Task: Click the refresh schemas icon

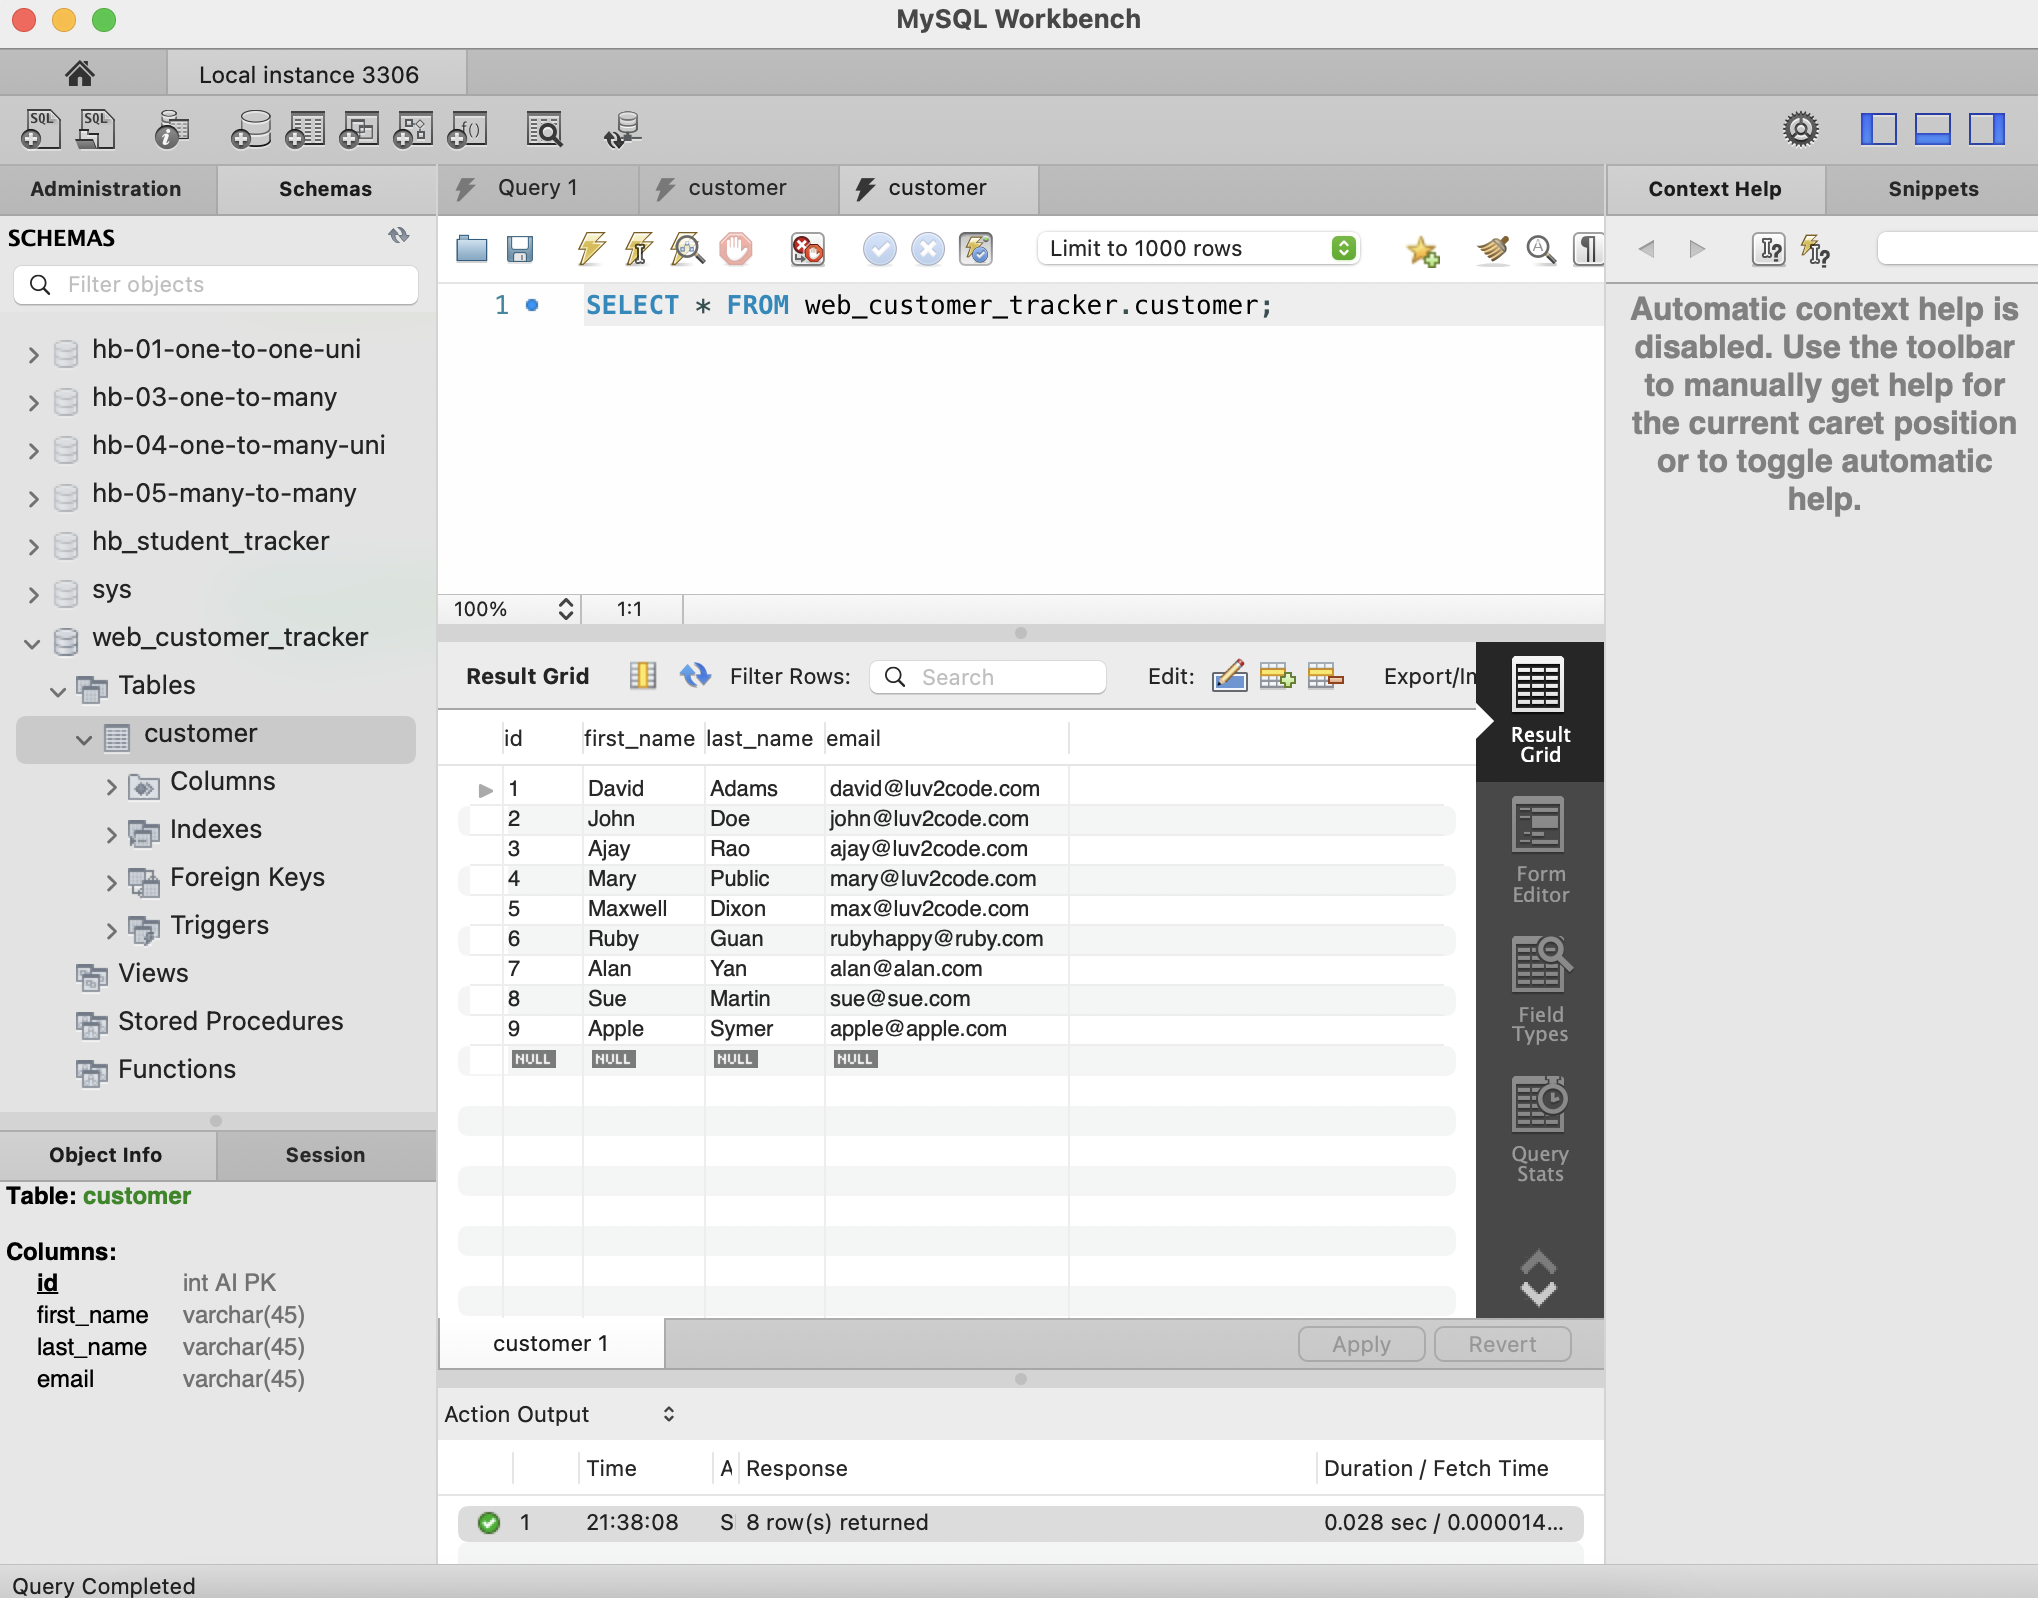Action: pyautogui.click(x=399, y=236)
